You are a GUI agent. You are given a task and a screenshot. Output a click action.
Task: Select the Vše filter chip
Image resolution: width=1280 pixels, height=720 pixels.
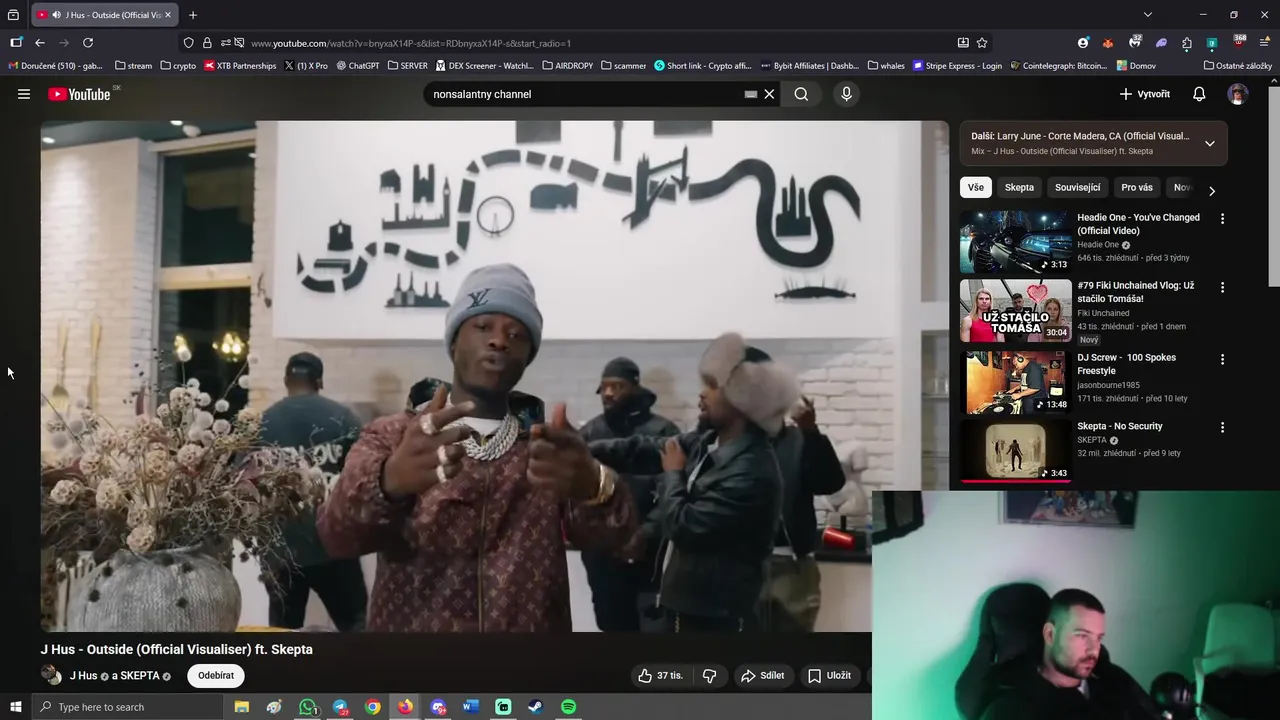pos(976,187)
